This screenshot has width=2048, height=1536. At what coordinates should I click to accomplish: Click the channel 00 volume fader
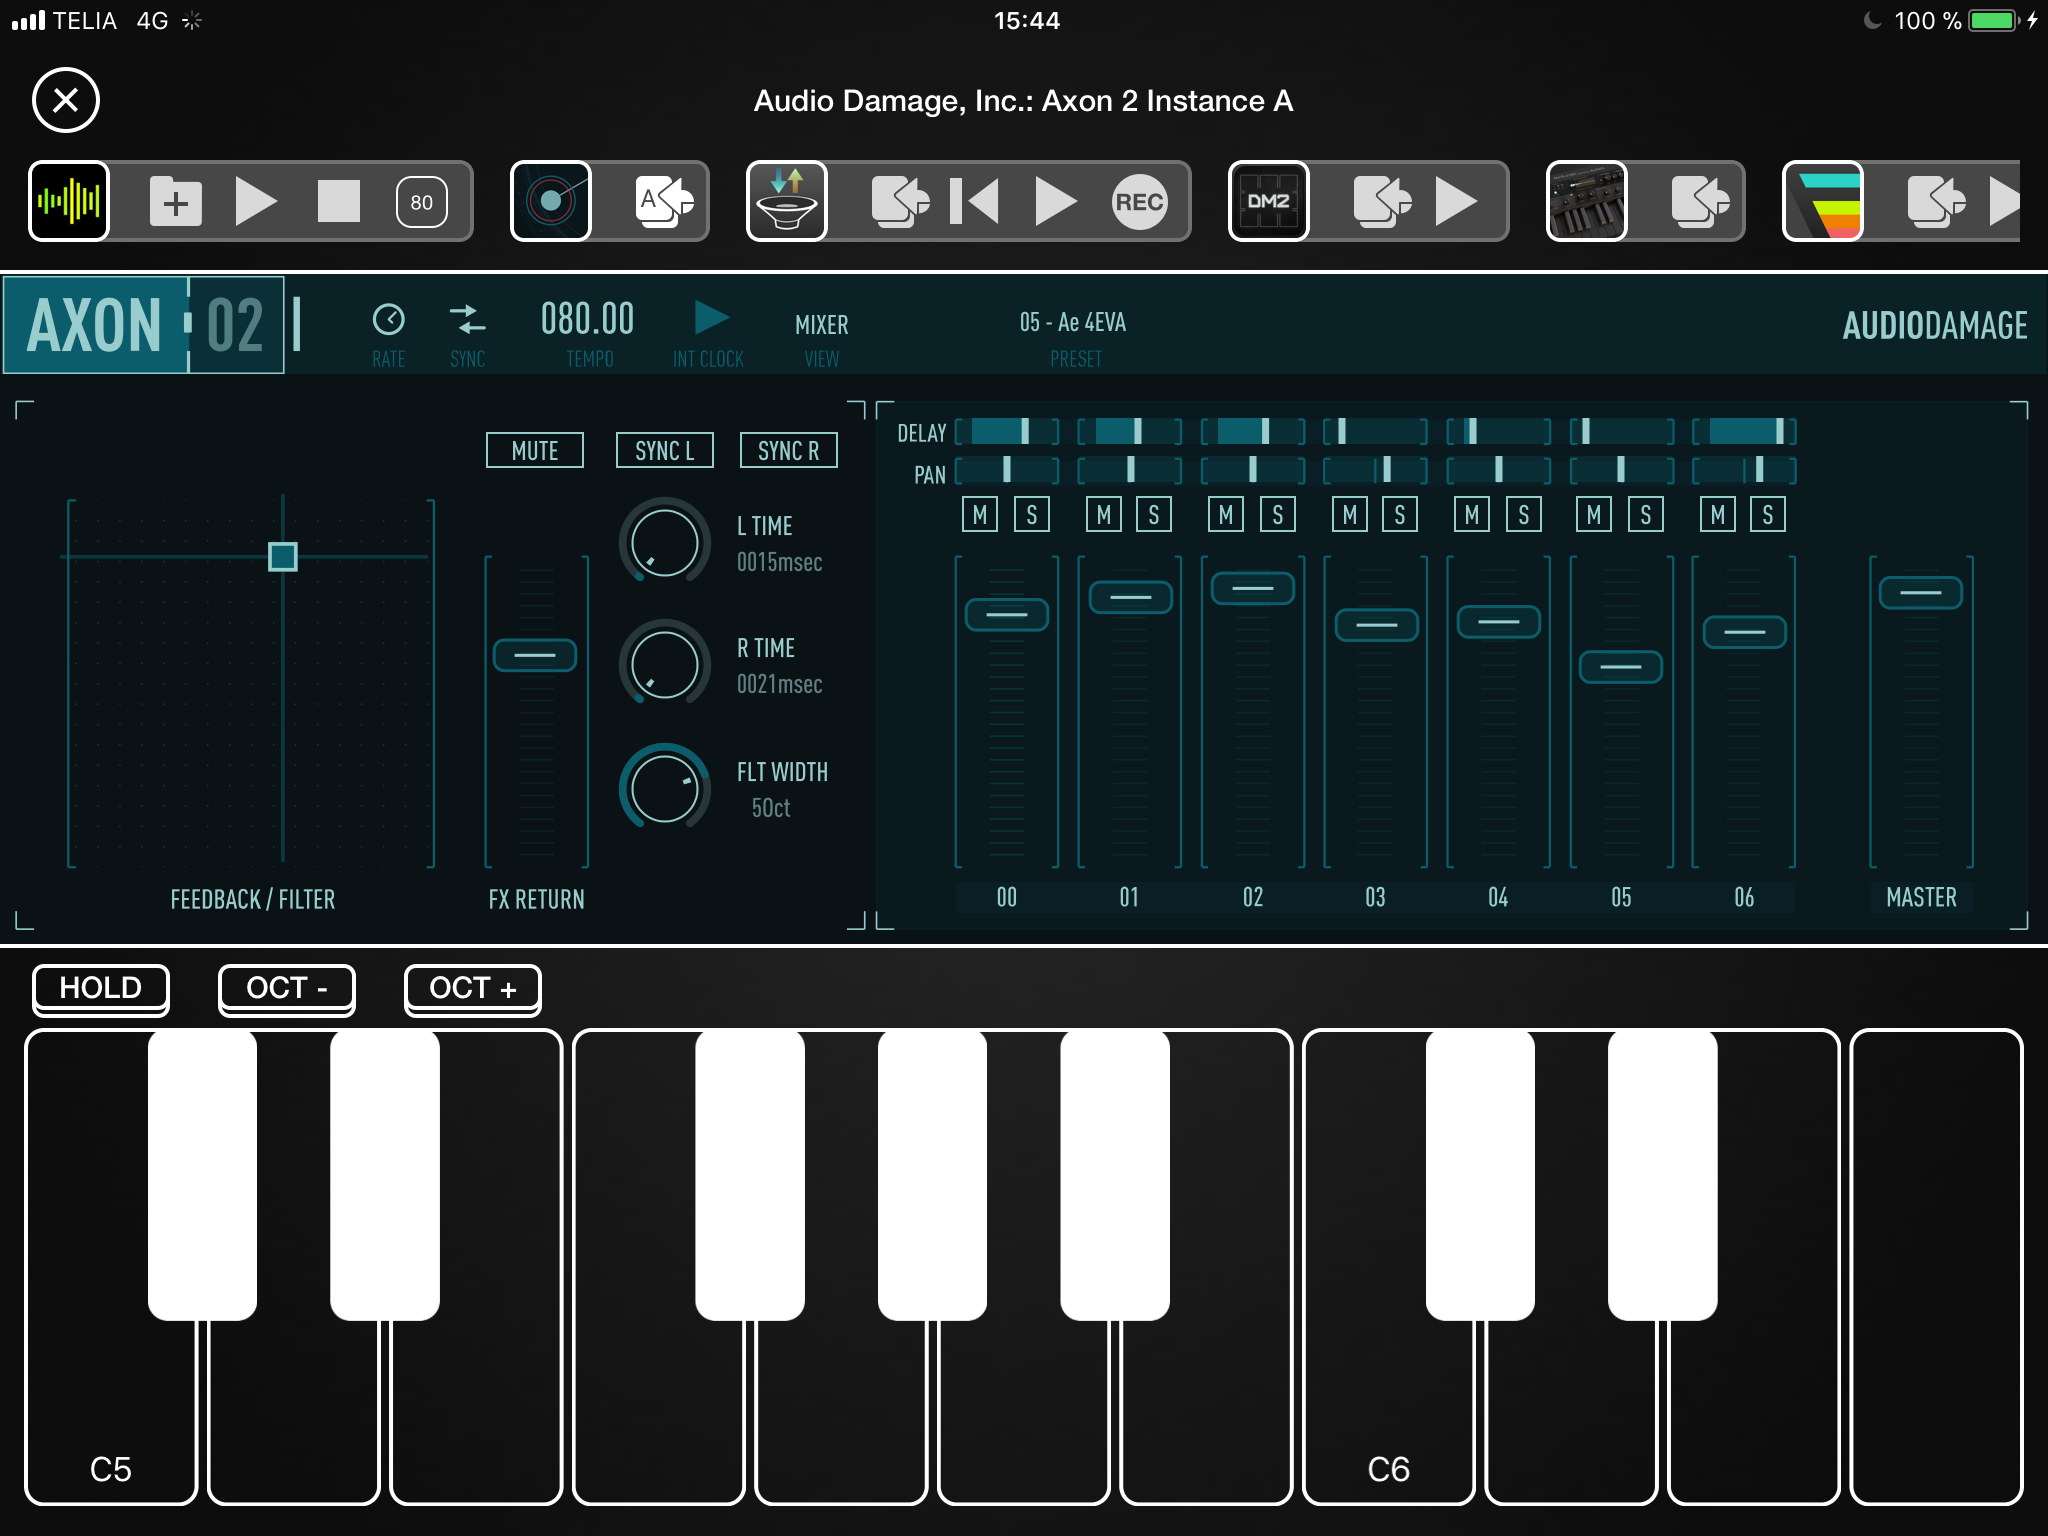1007,615
